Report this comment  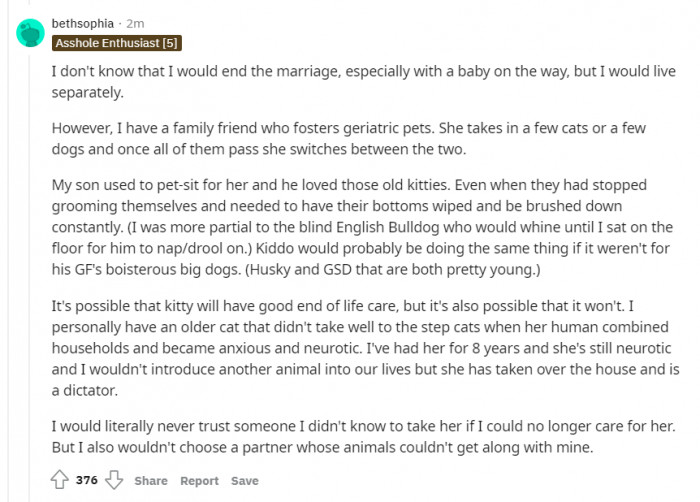tap(199, 481)
